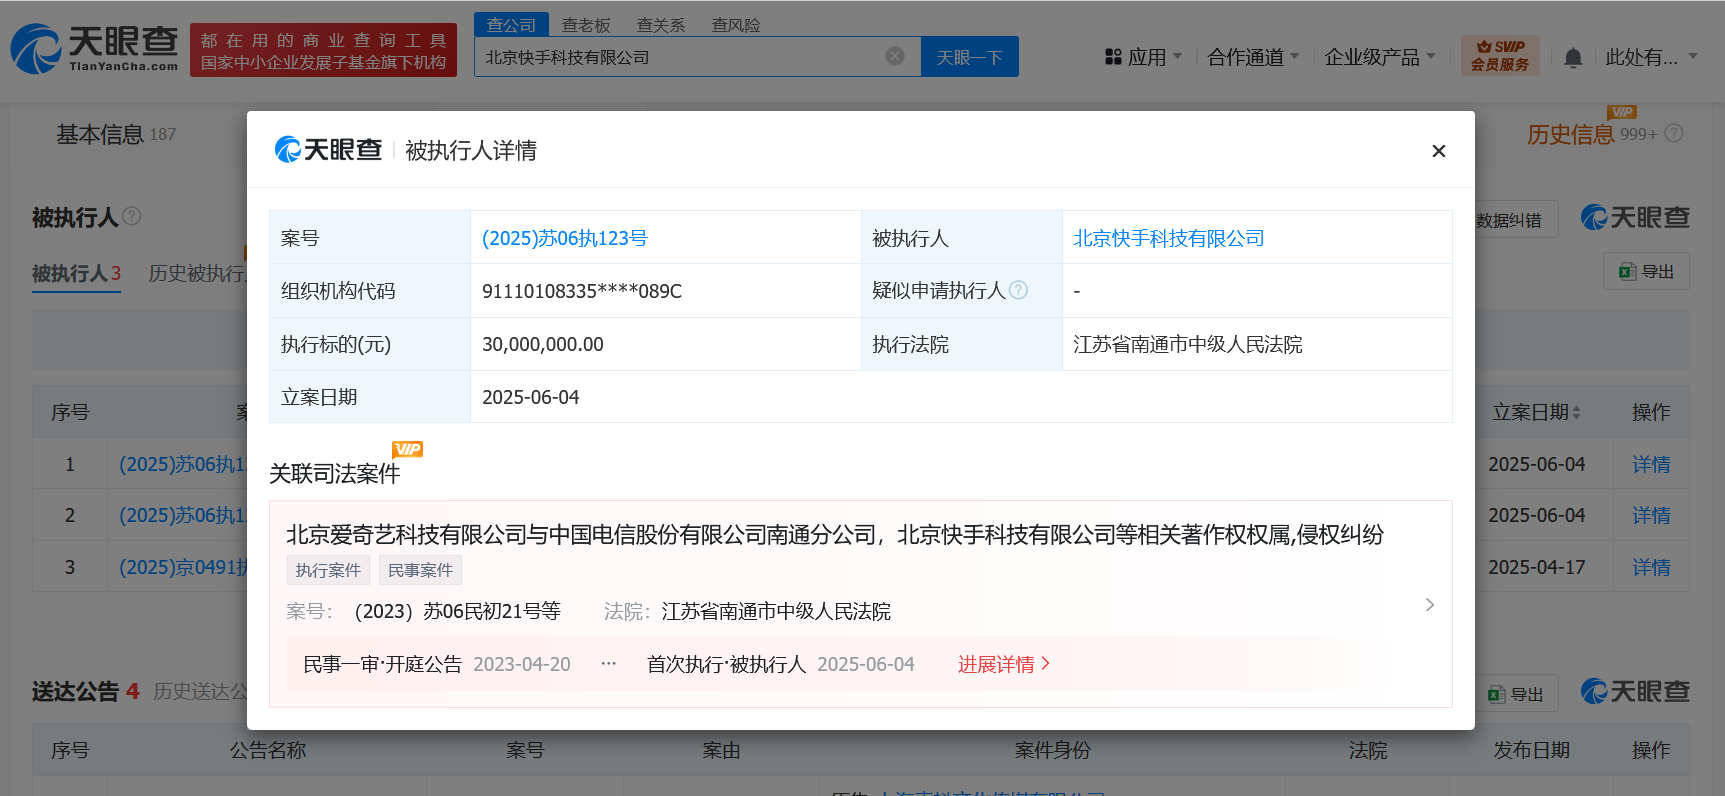Click the 应用 grid icon in the header

point(1113,57)
